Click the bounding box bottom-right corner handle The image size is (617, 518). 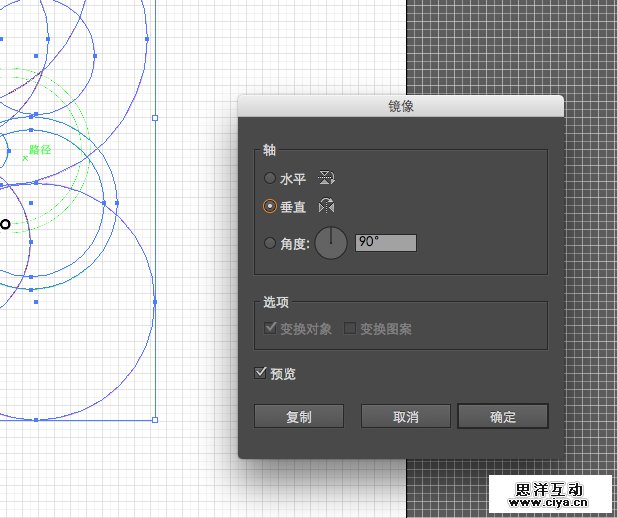point(155,420)
